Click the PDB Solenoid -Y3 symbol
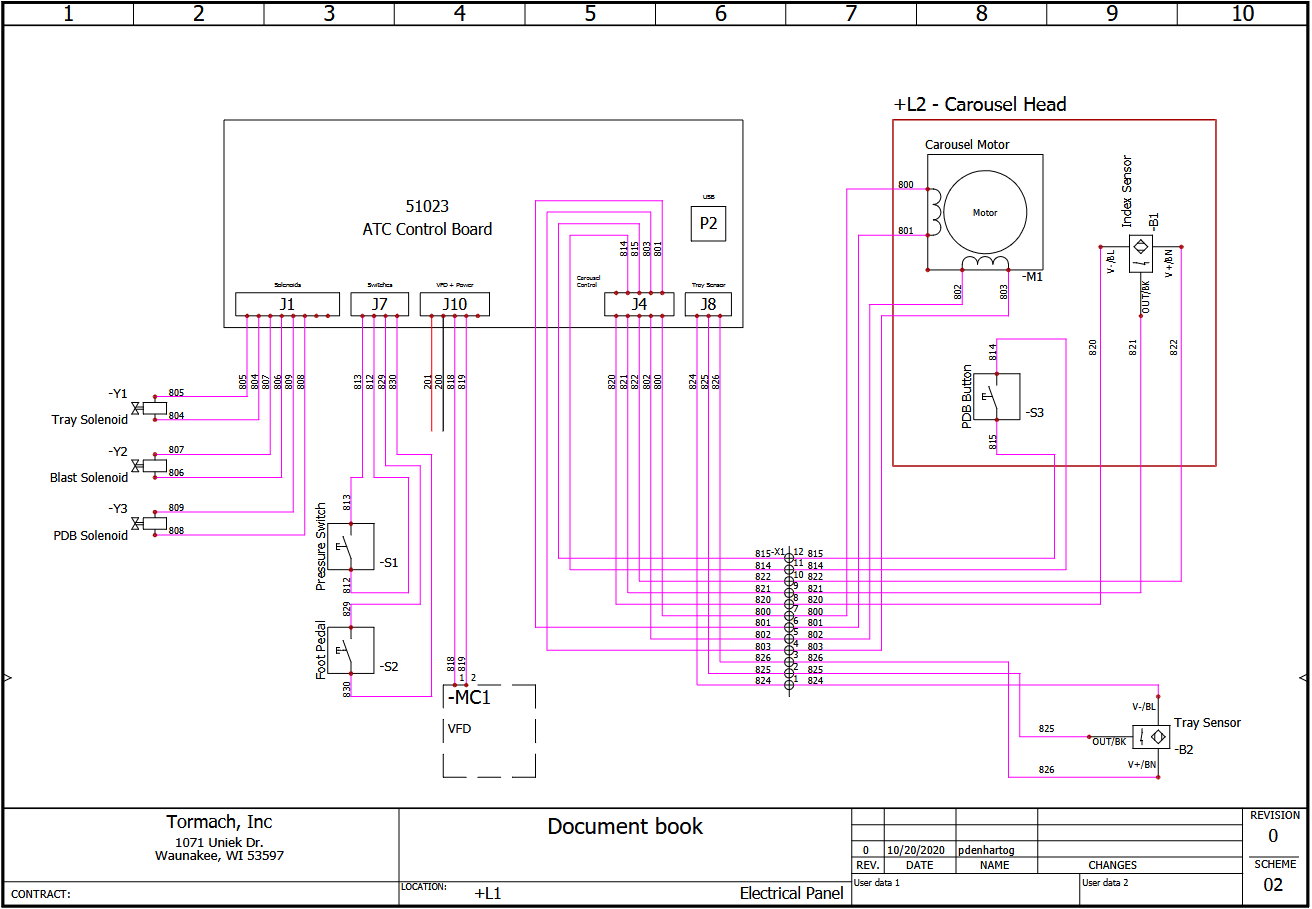This screenshot has height=909, width=1312. coord(153,523)
